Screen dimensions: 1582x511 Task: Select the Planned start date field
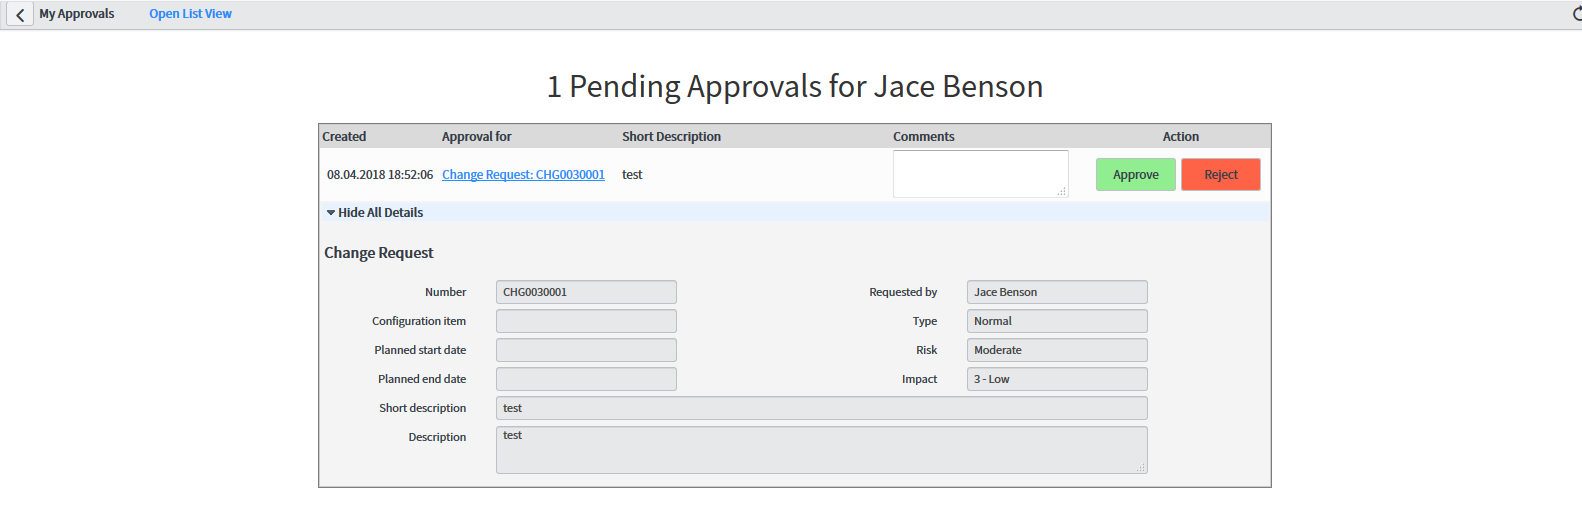point(586,350)
